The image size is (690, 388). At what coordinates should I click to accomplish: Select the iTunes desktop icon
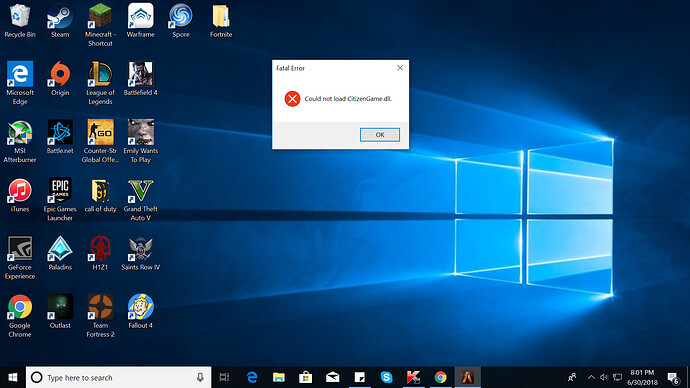(20, 195)
